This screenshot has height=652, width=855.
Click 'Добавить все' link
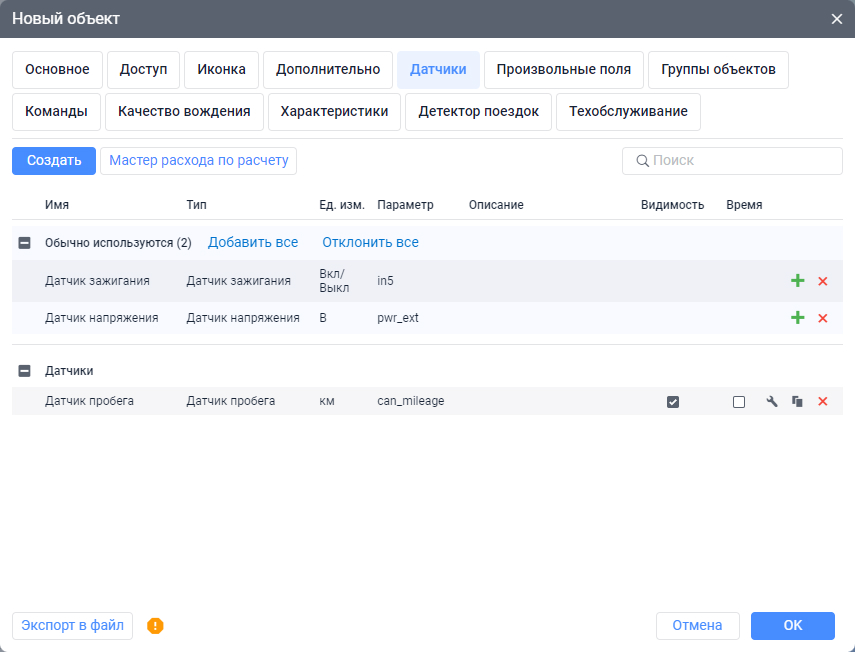click(x=253, y=243)
